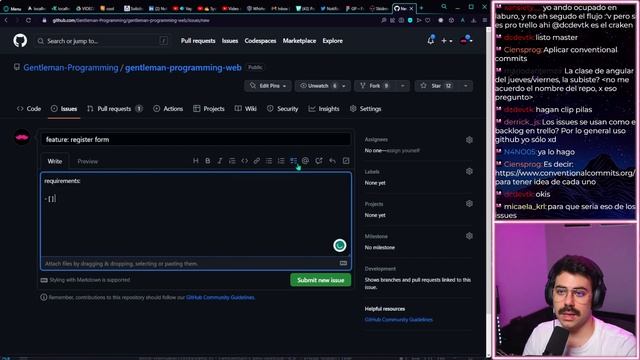Add a link with the chain icon
640x360 pixels.
pyautogui.click(x=256, y=161)
